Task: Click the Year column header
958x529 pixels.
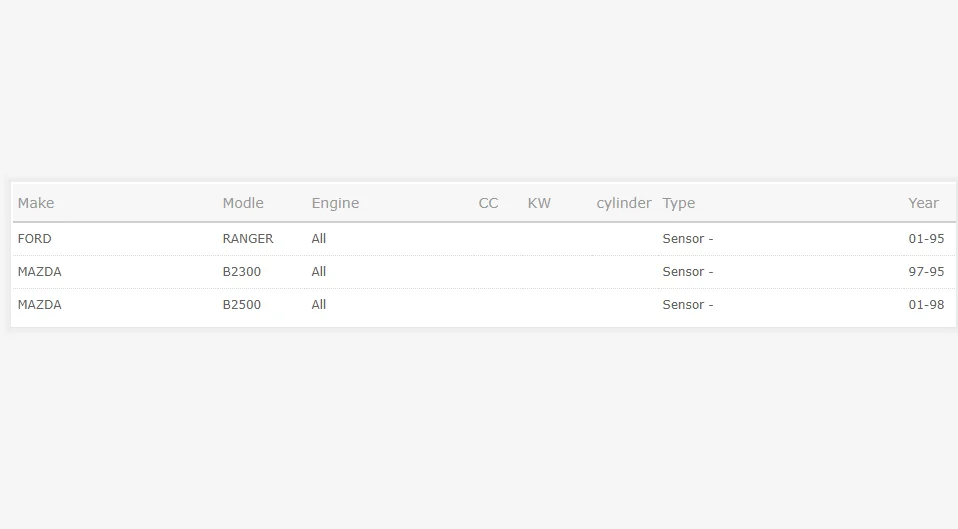Action: [x=923, y=203]
